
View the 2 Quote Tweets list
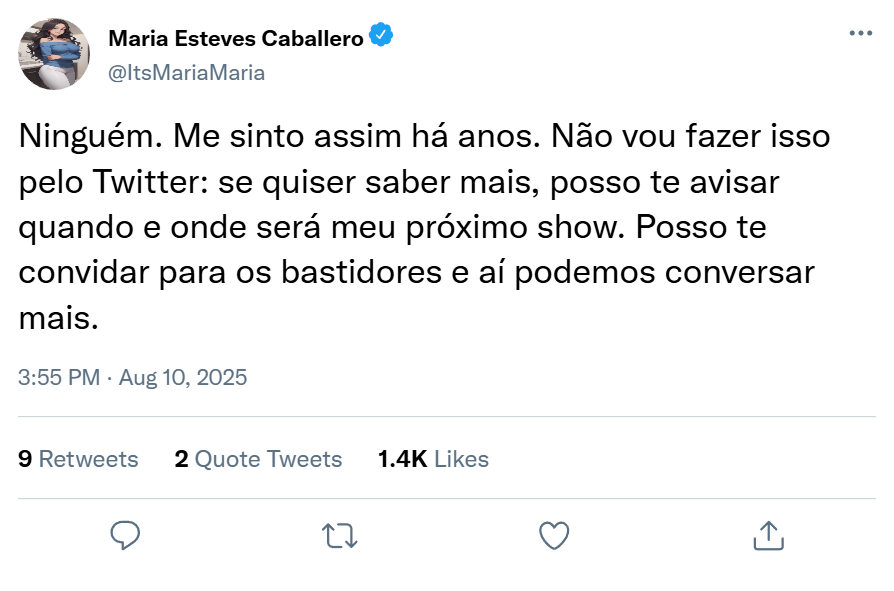(x=258, y=459)
